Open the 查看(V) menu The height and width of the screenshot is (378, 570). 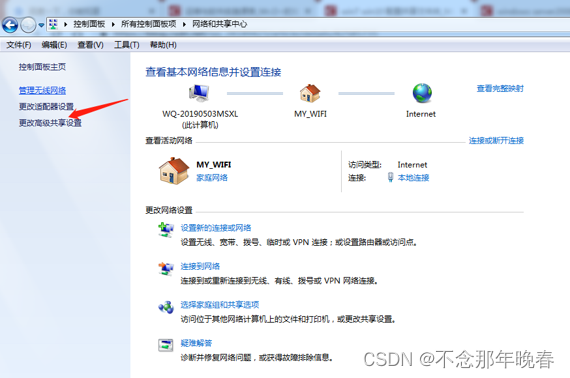(91, 45)
